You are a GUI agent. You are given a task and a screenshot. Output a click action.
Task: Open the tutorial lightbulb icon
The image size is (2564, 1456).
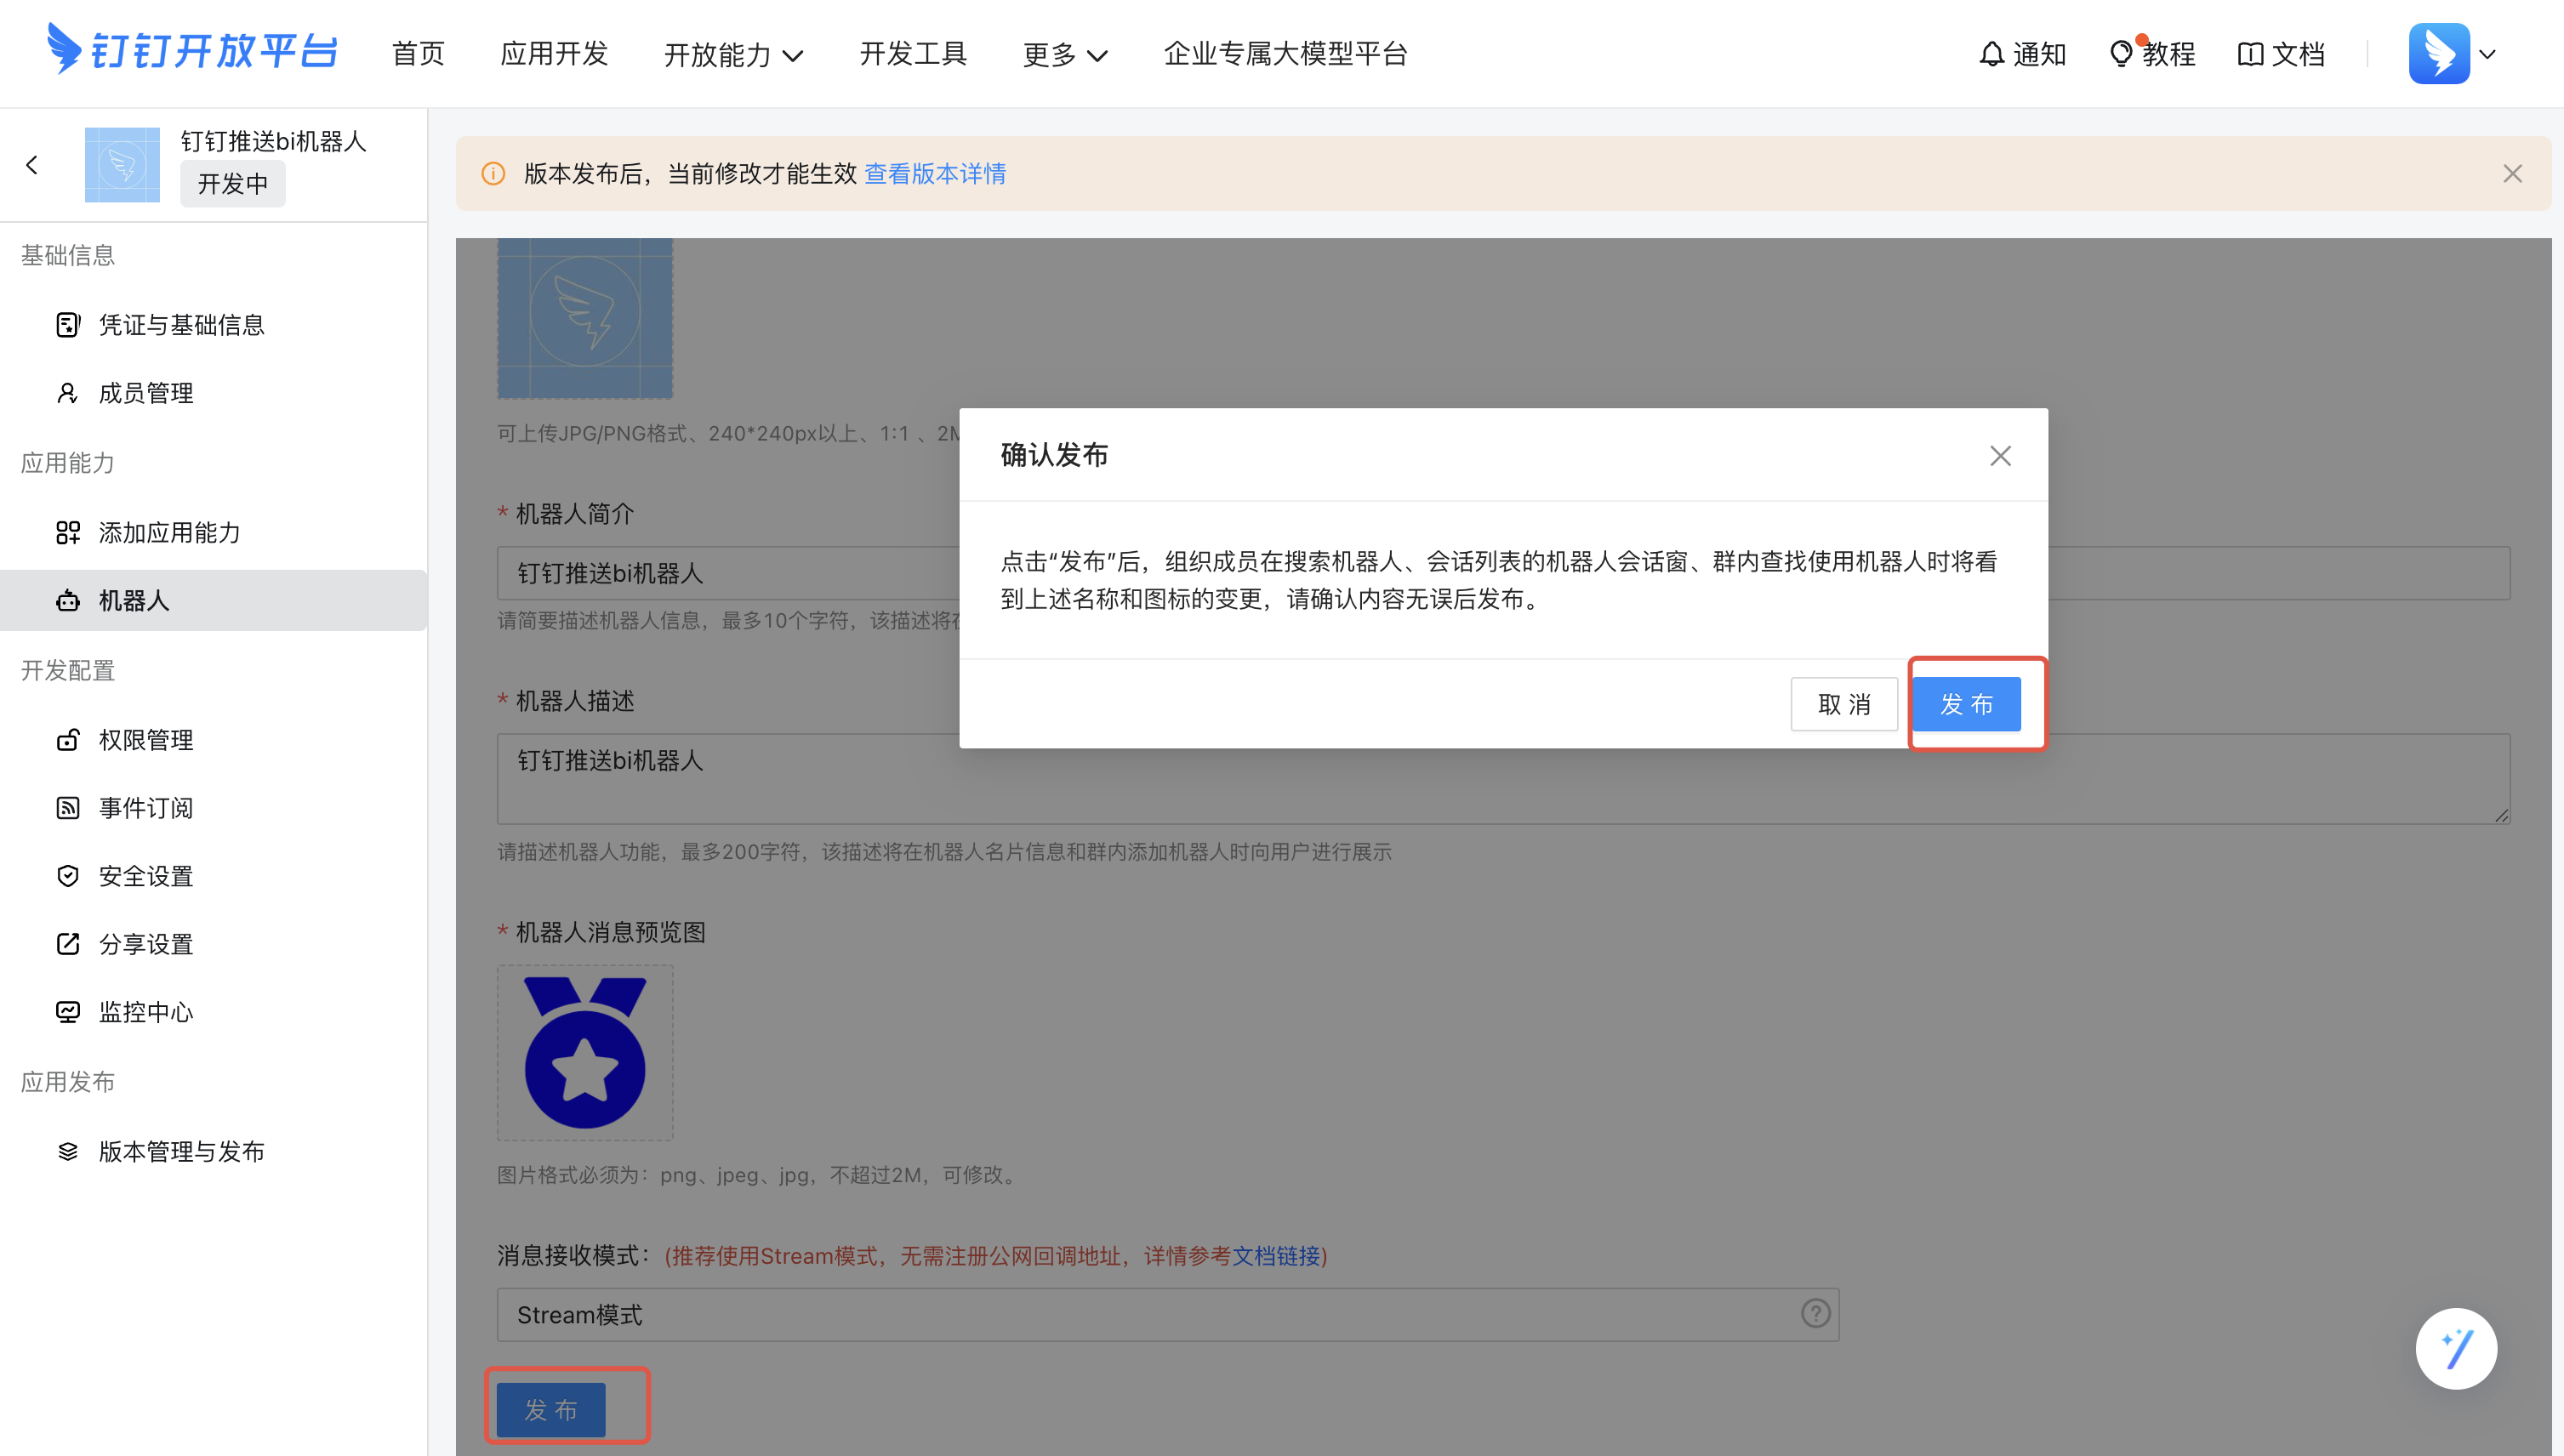2119,54
